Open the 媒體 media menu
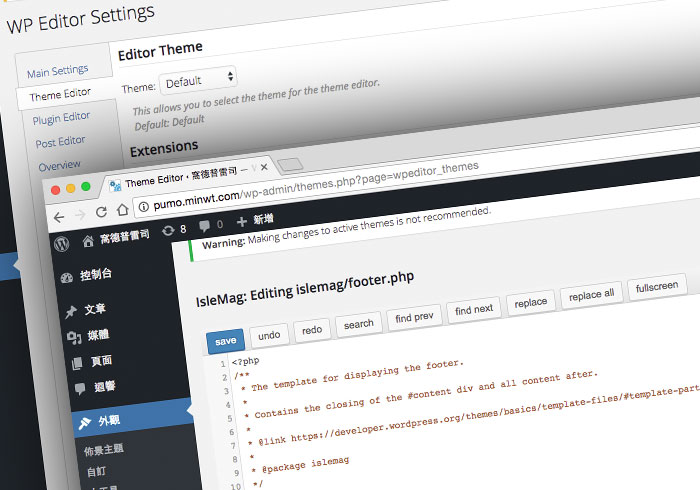700x490 pixels. 88,336
